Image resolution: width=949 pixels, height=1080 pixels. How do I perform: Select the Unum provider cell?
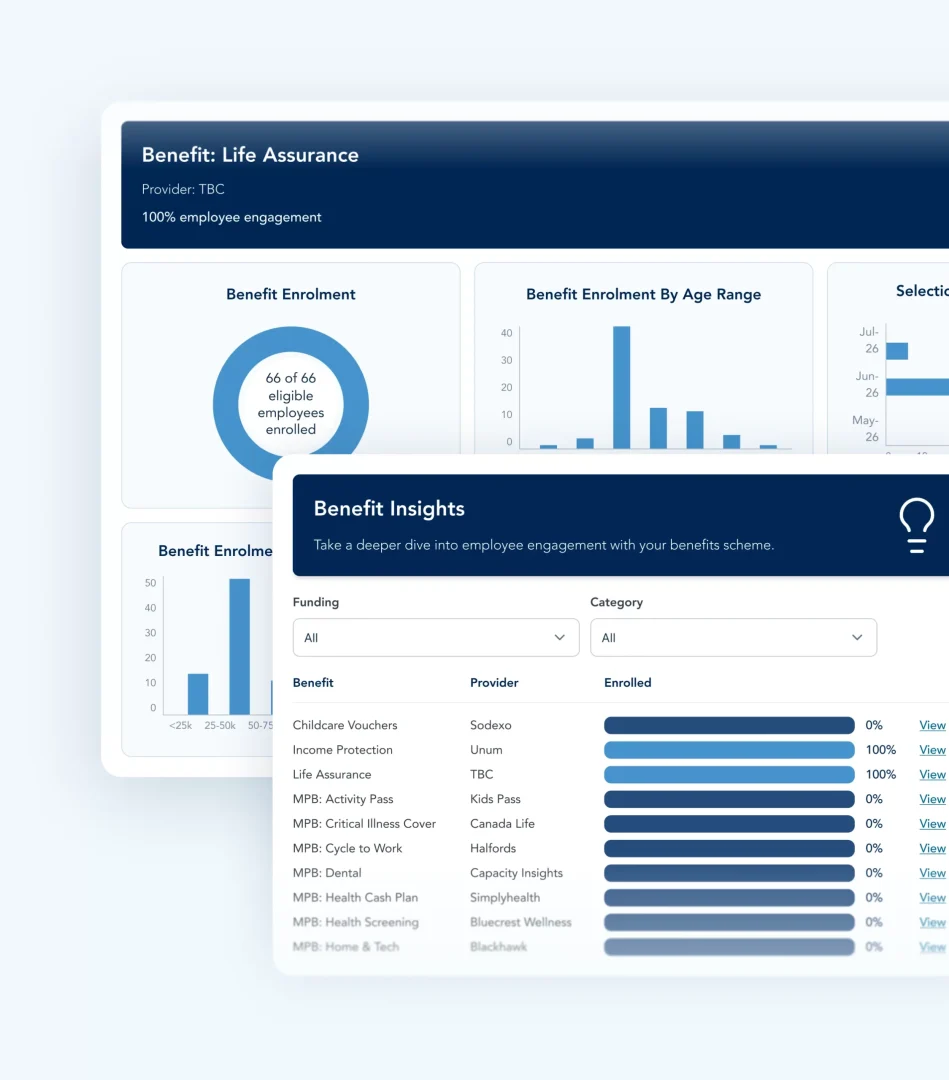pos(486,750)
